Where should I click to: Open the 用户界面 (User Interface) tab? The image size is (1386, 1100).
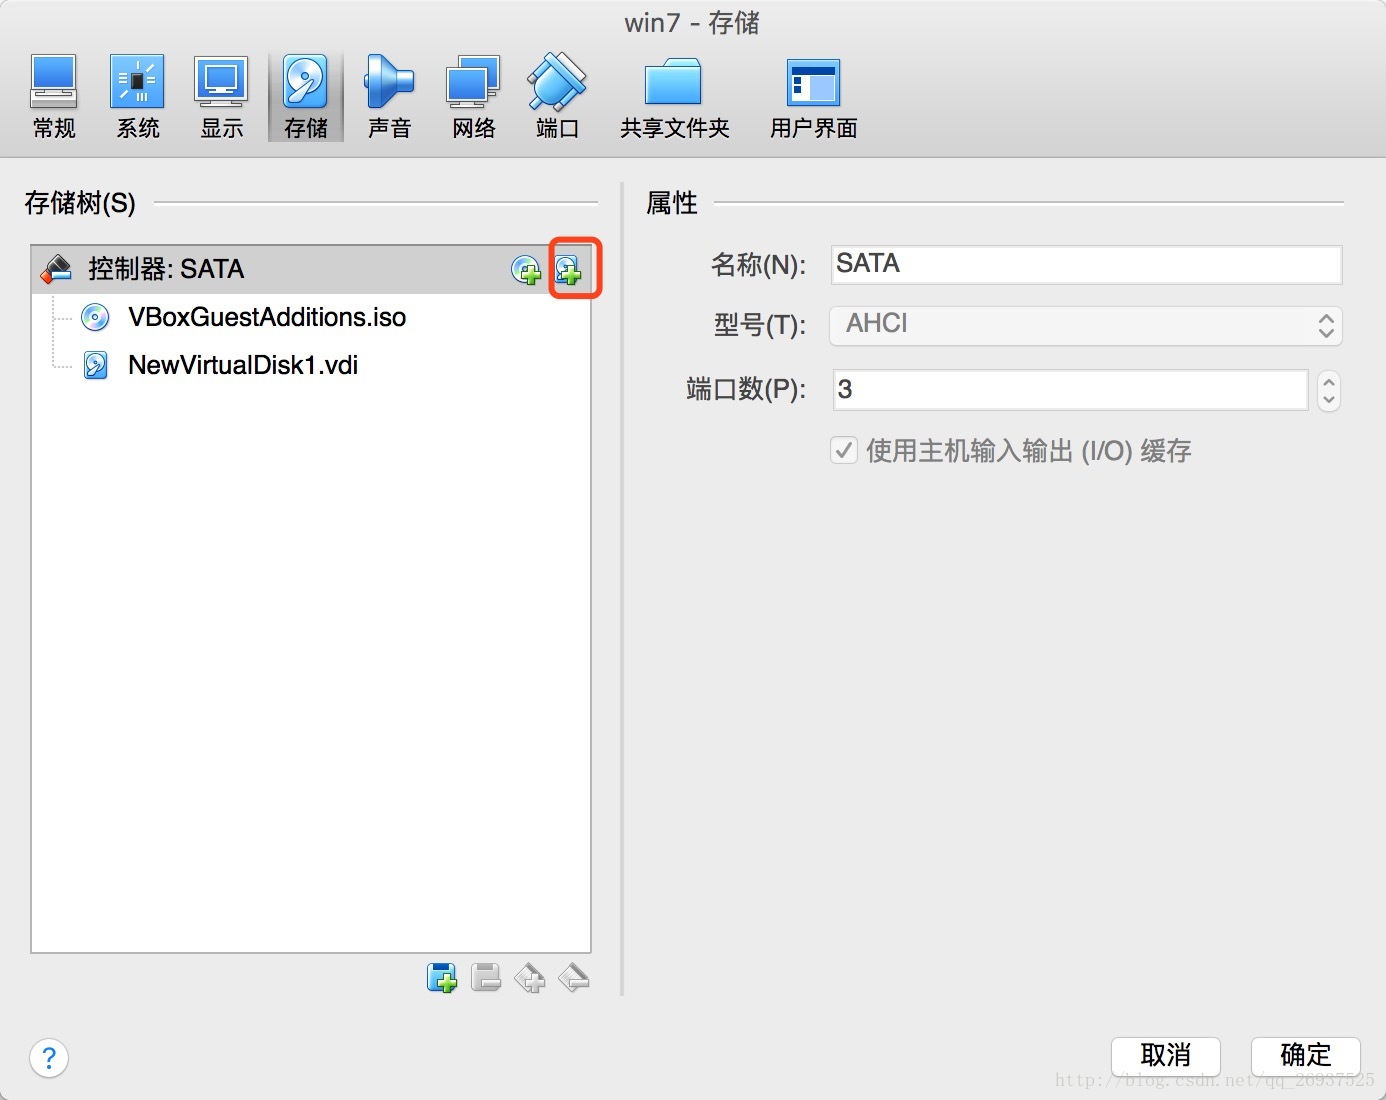[813, 97]
